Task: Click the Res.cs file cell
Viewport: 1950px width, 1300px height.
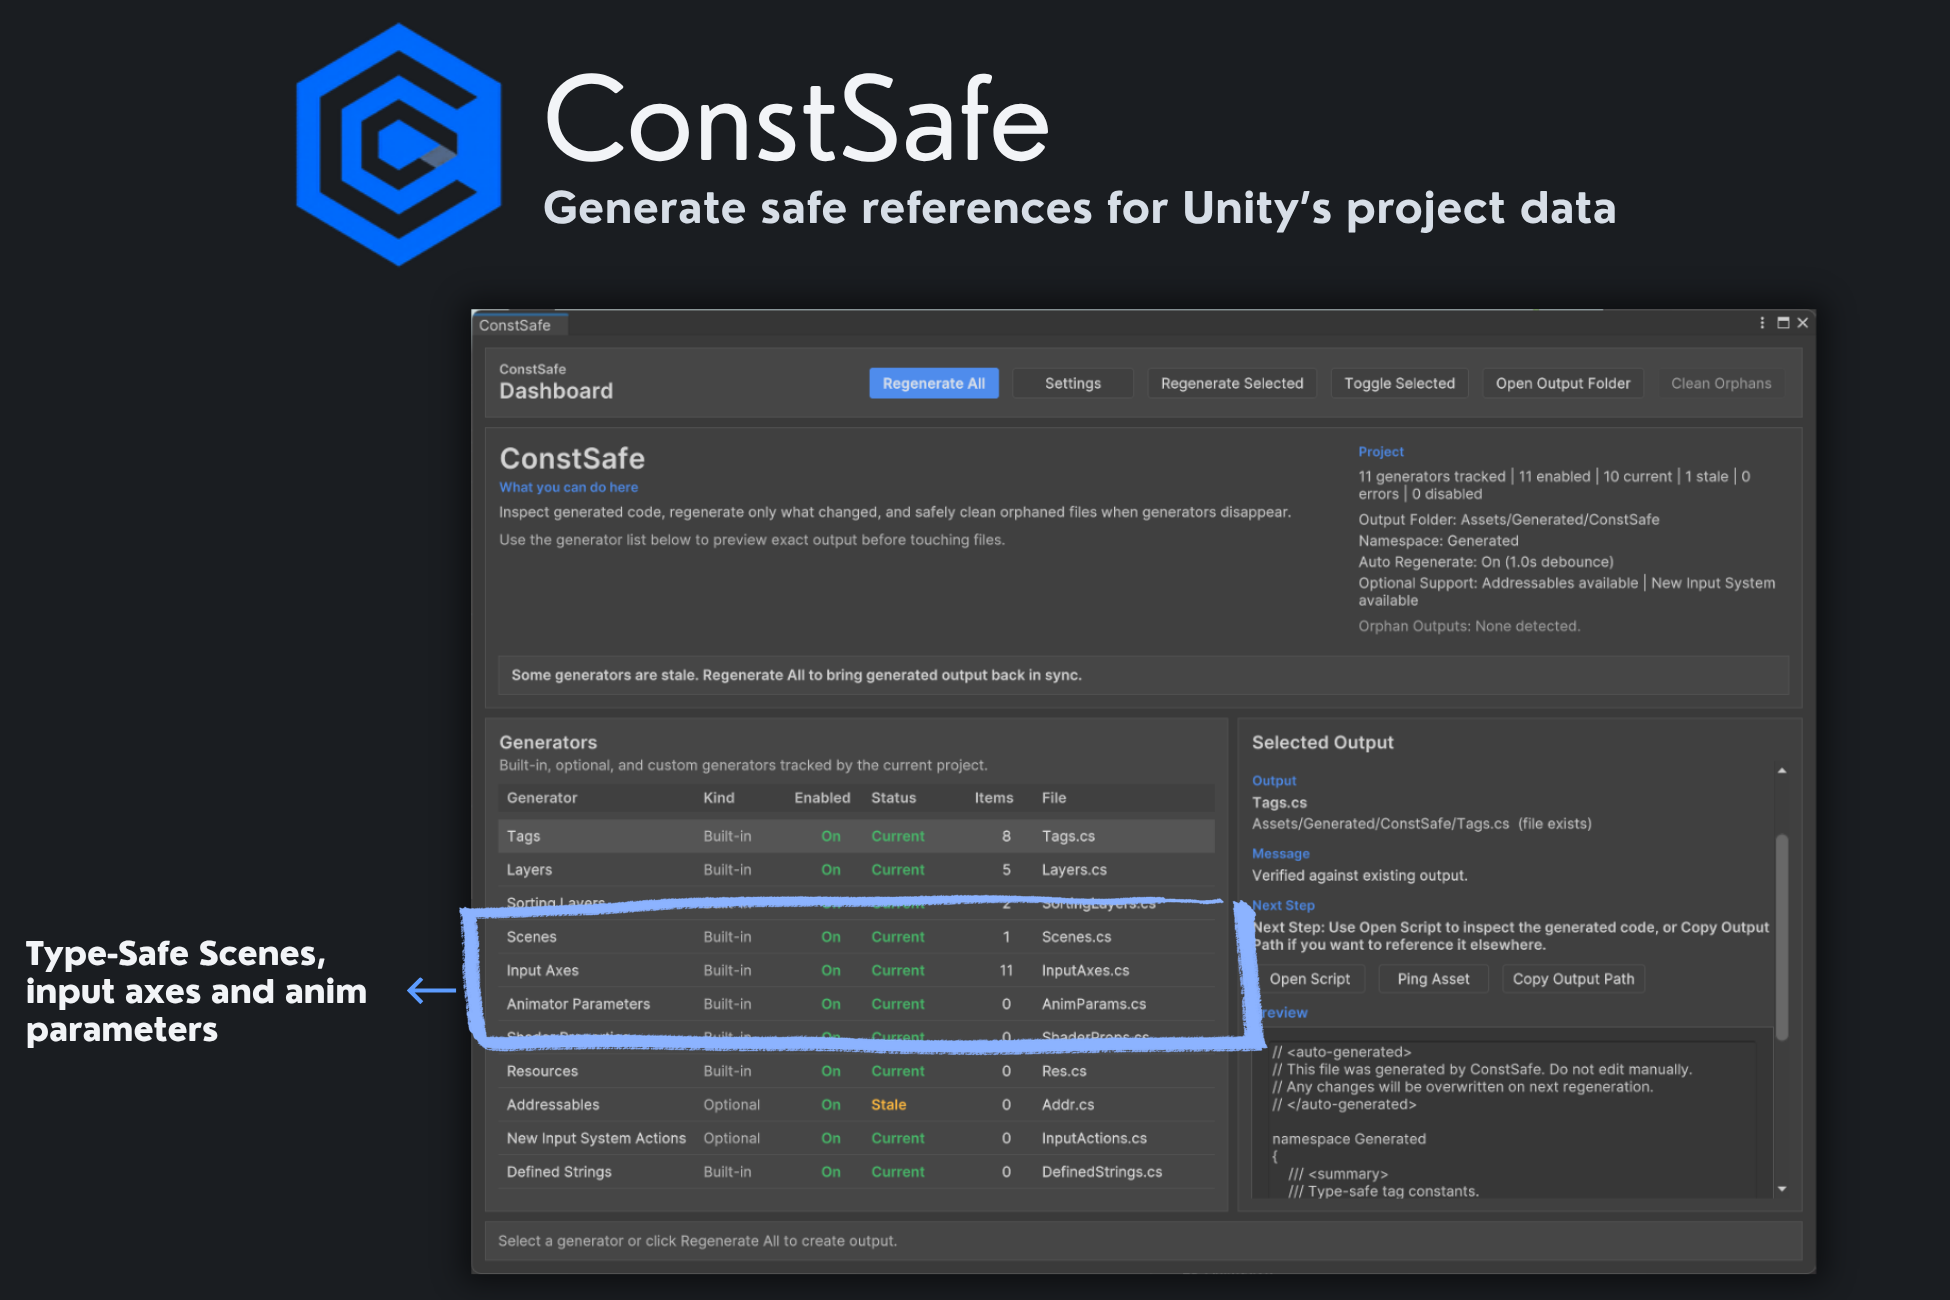Action: [1064, 1071]
